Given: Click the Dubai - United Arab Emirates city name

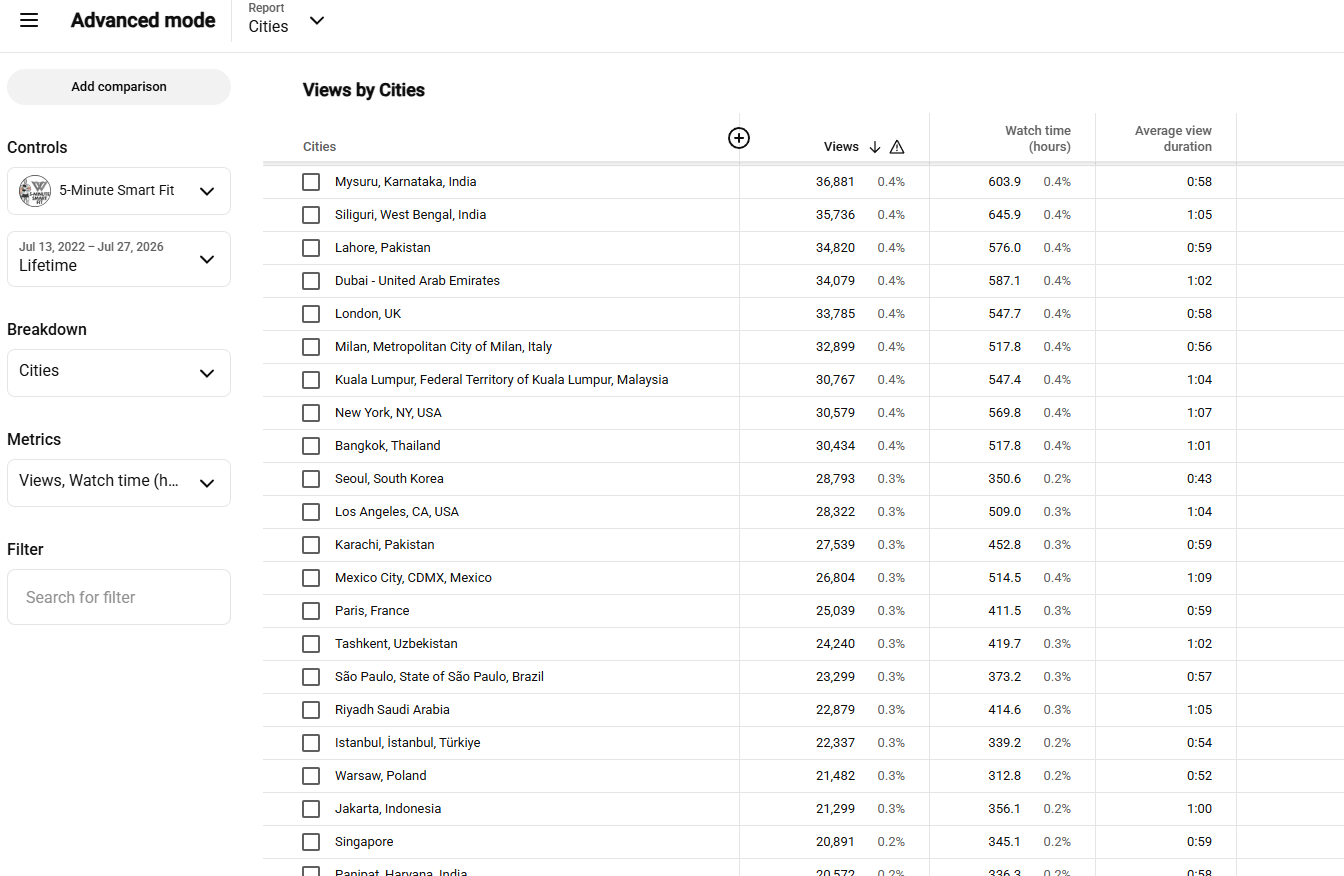Looking at the screenshot, I should pos(417,281).
